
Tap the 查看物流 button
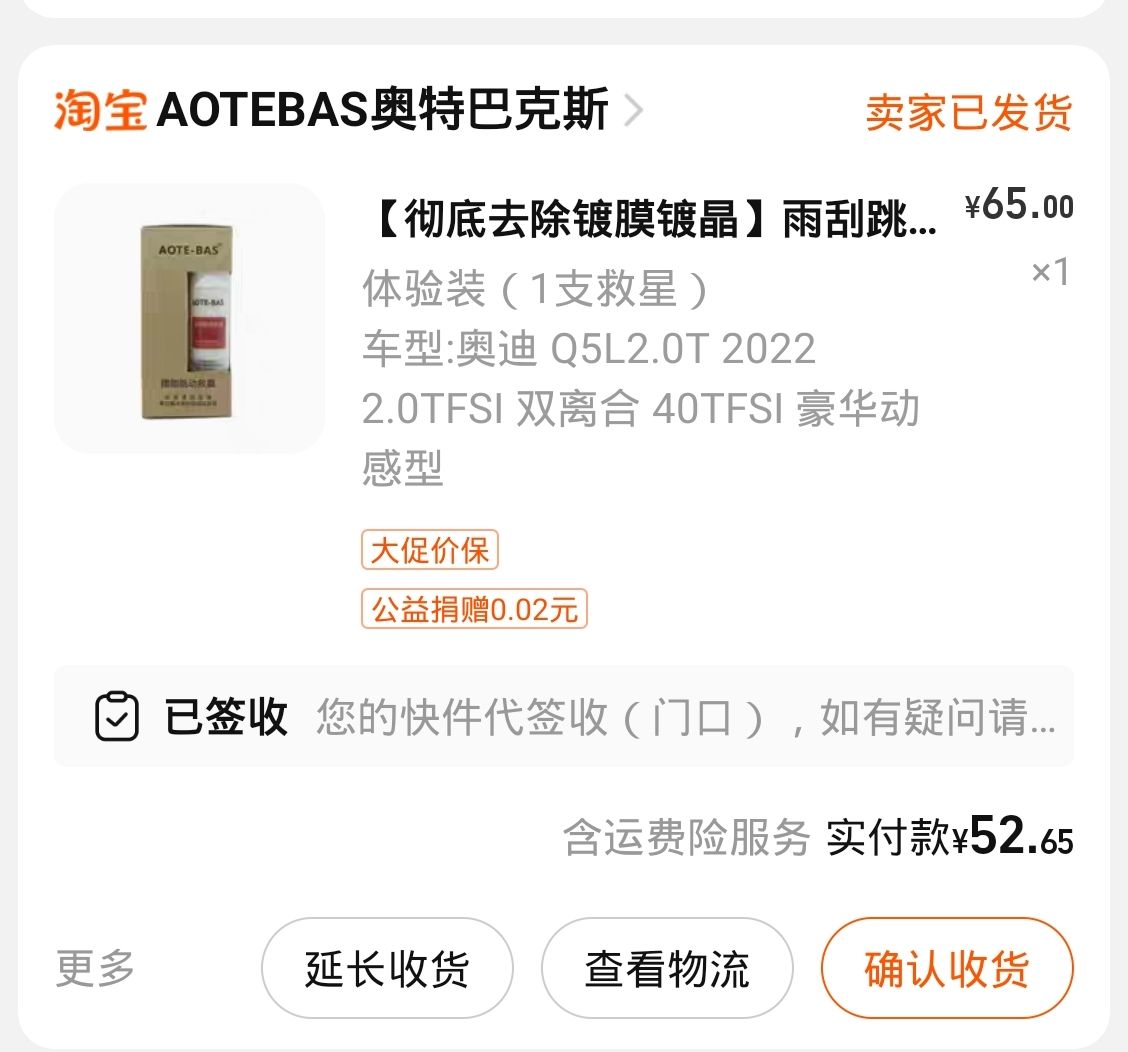tap(667, 968)
